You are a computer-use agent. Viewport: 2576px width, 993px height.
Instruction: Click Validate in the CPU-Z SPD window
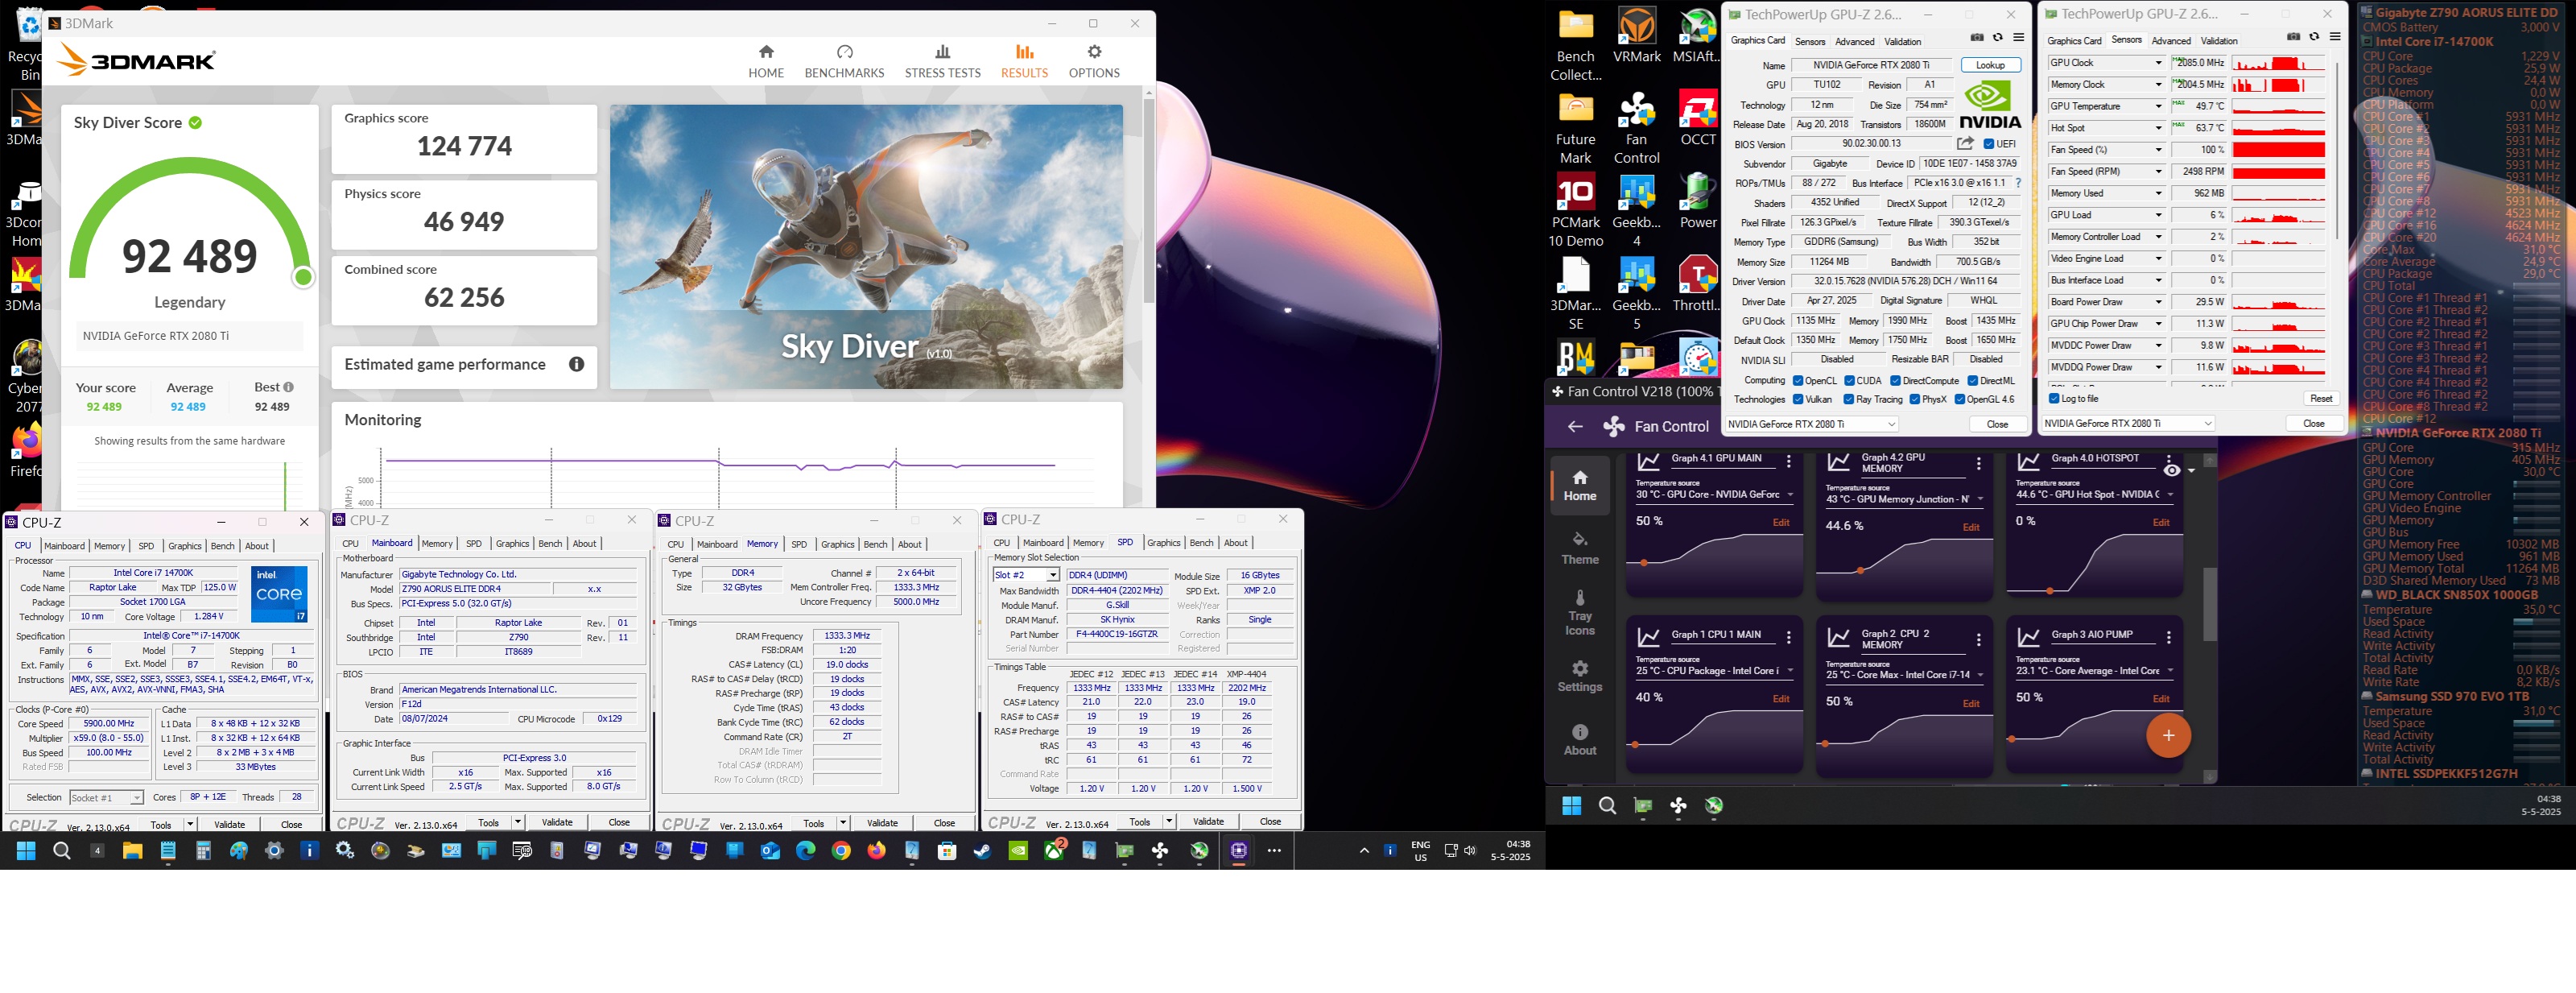1208,822
